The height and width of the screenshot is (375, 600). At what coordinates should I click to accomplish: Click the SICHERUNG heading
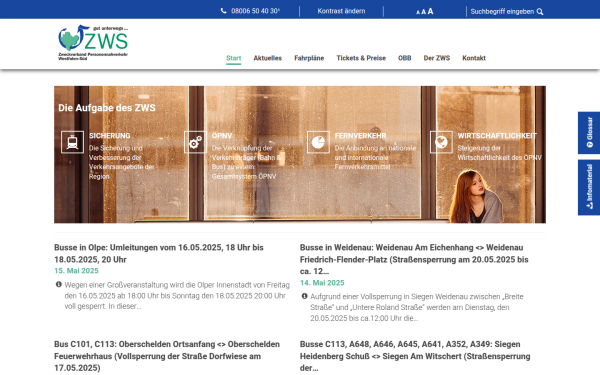pyautogui.click(x=110, y=136)
